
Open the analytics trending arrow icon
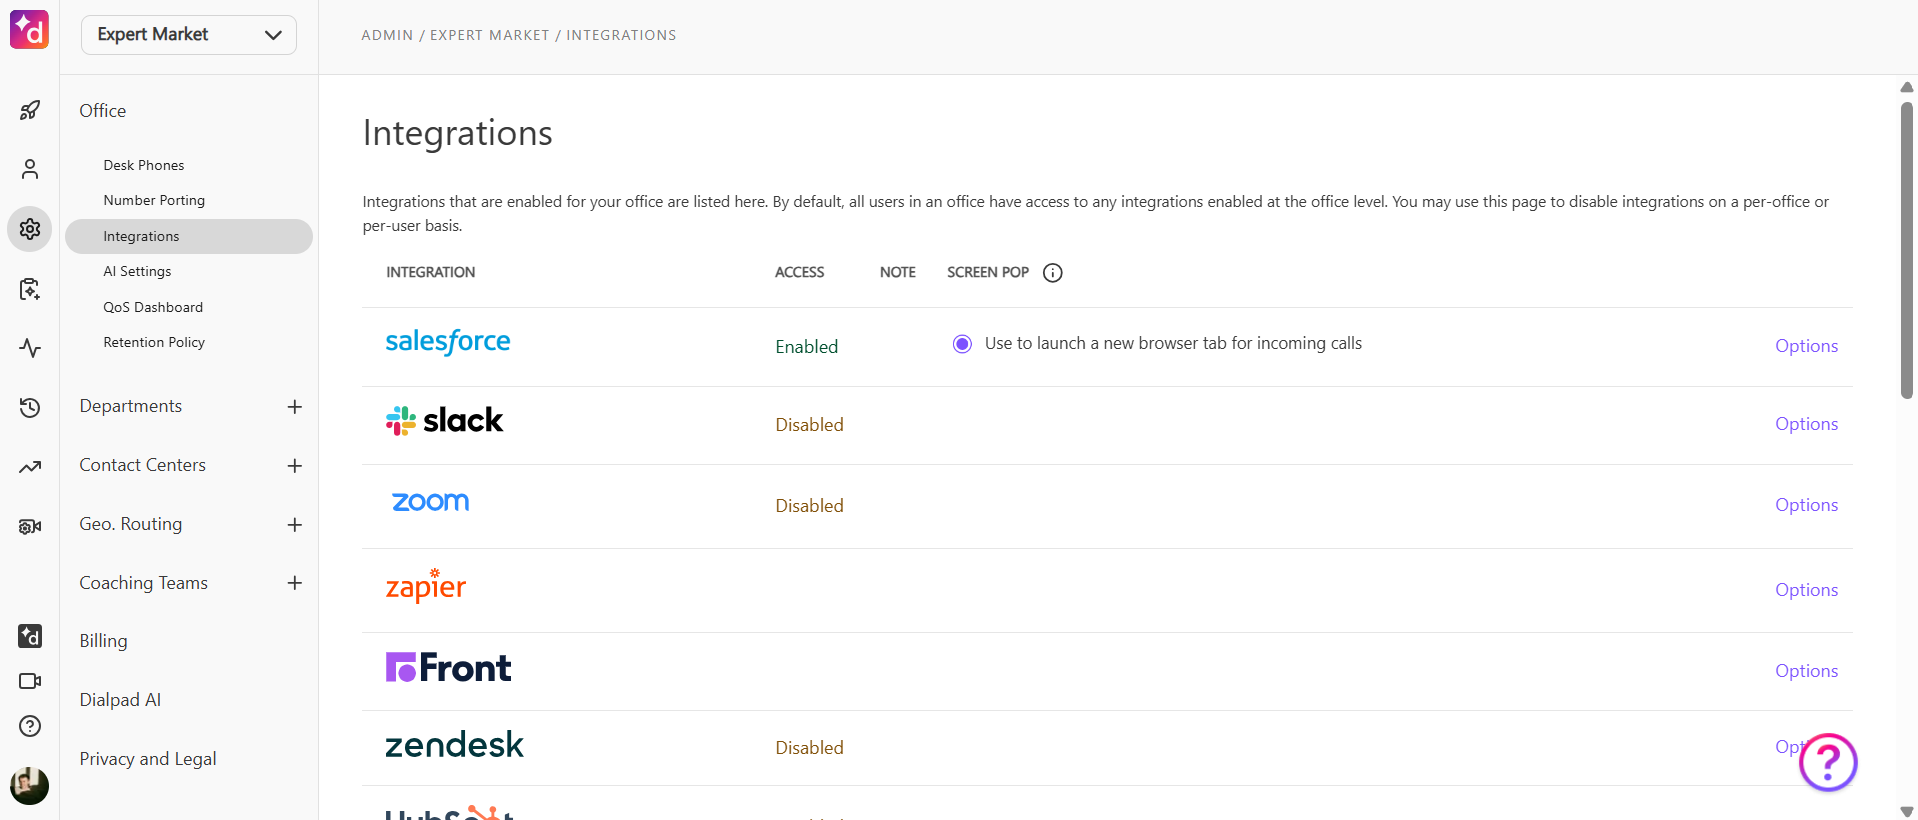click(30, 467)
